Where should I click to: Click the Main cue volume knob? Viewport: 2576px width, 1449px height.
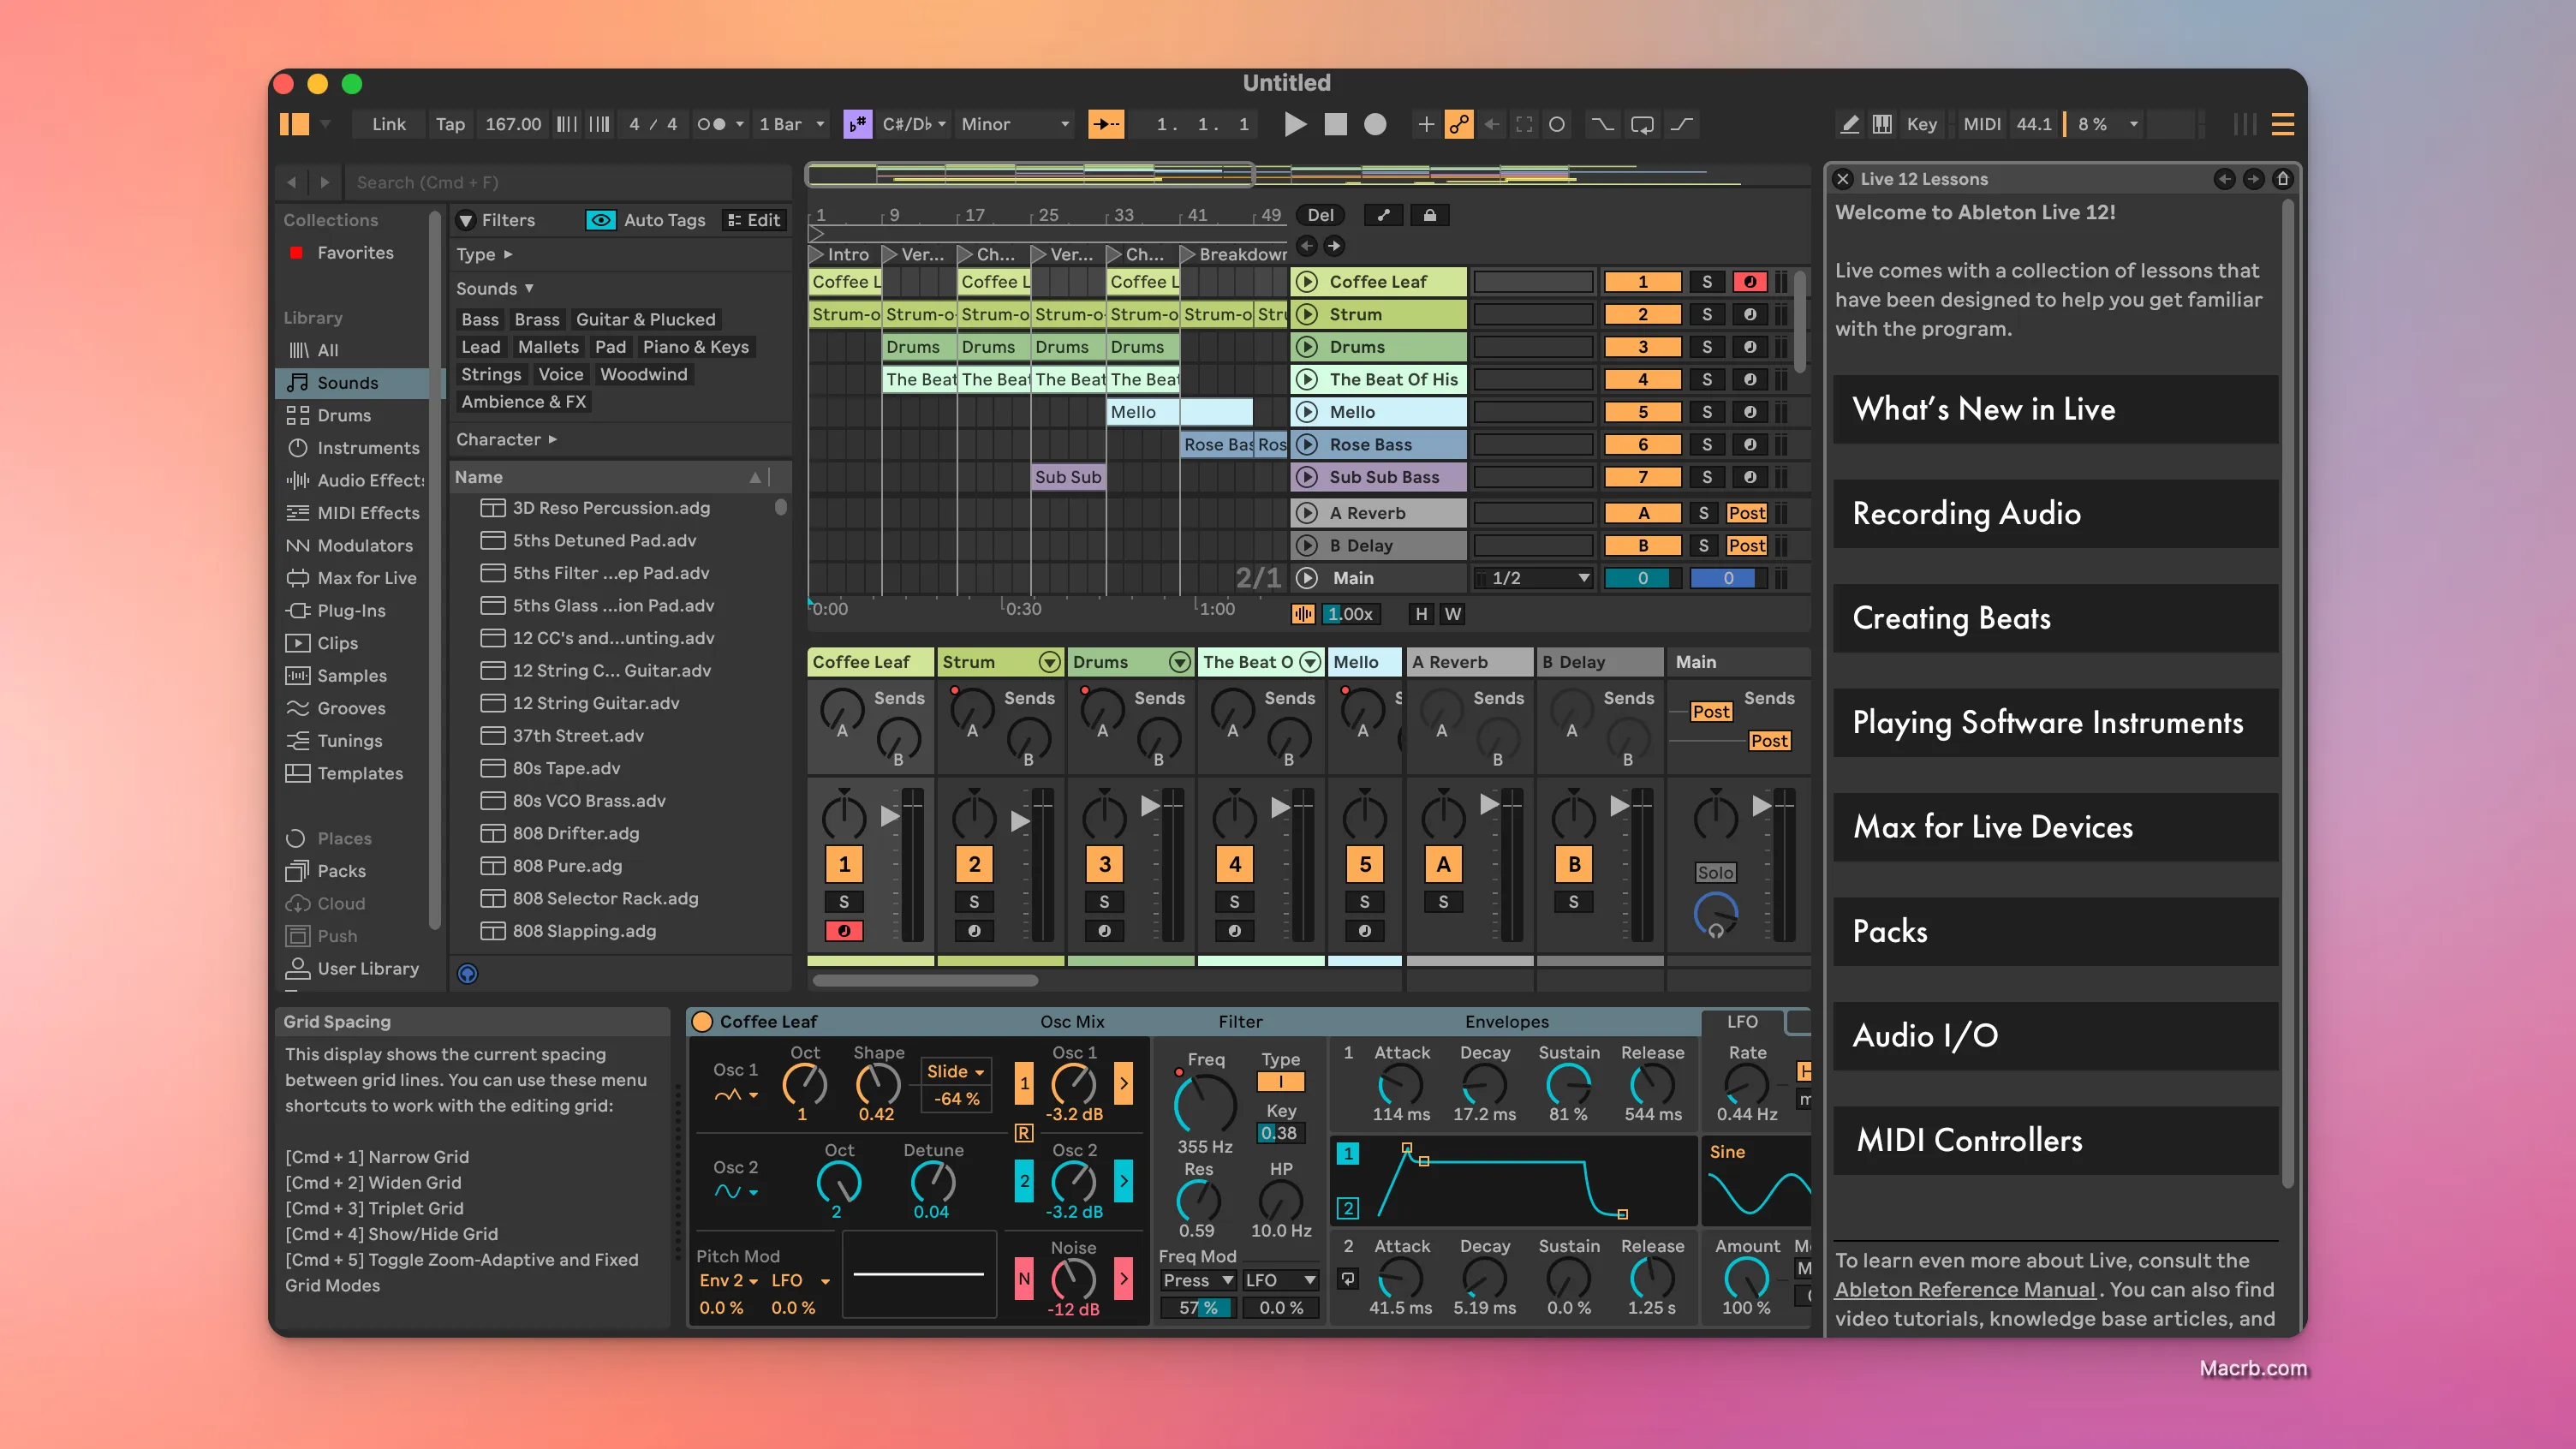point(1715,914)
